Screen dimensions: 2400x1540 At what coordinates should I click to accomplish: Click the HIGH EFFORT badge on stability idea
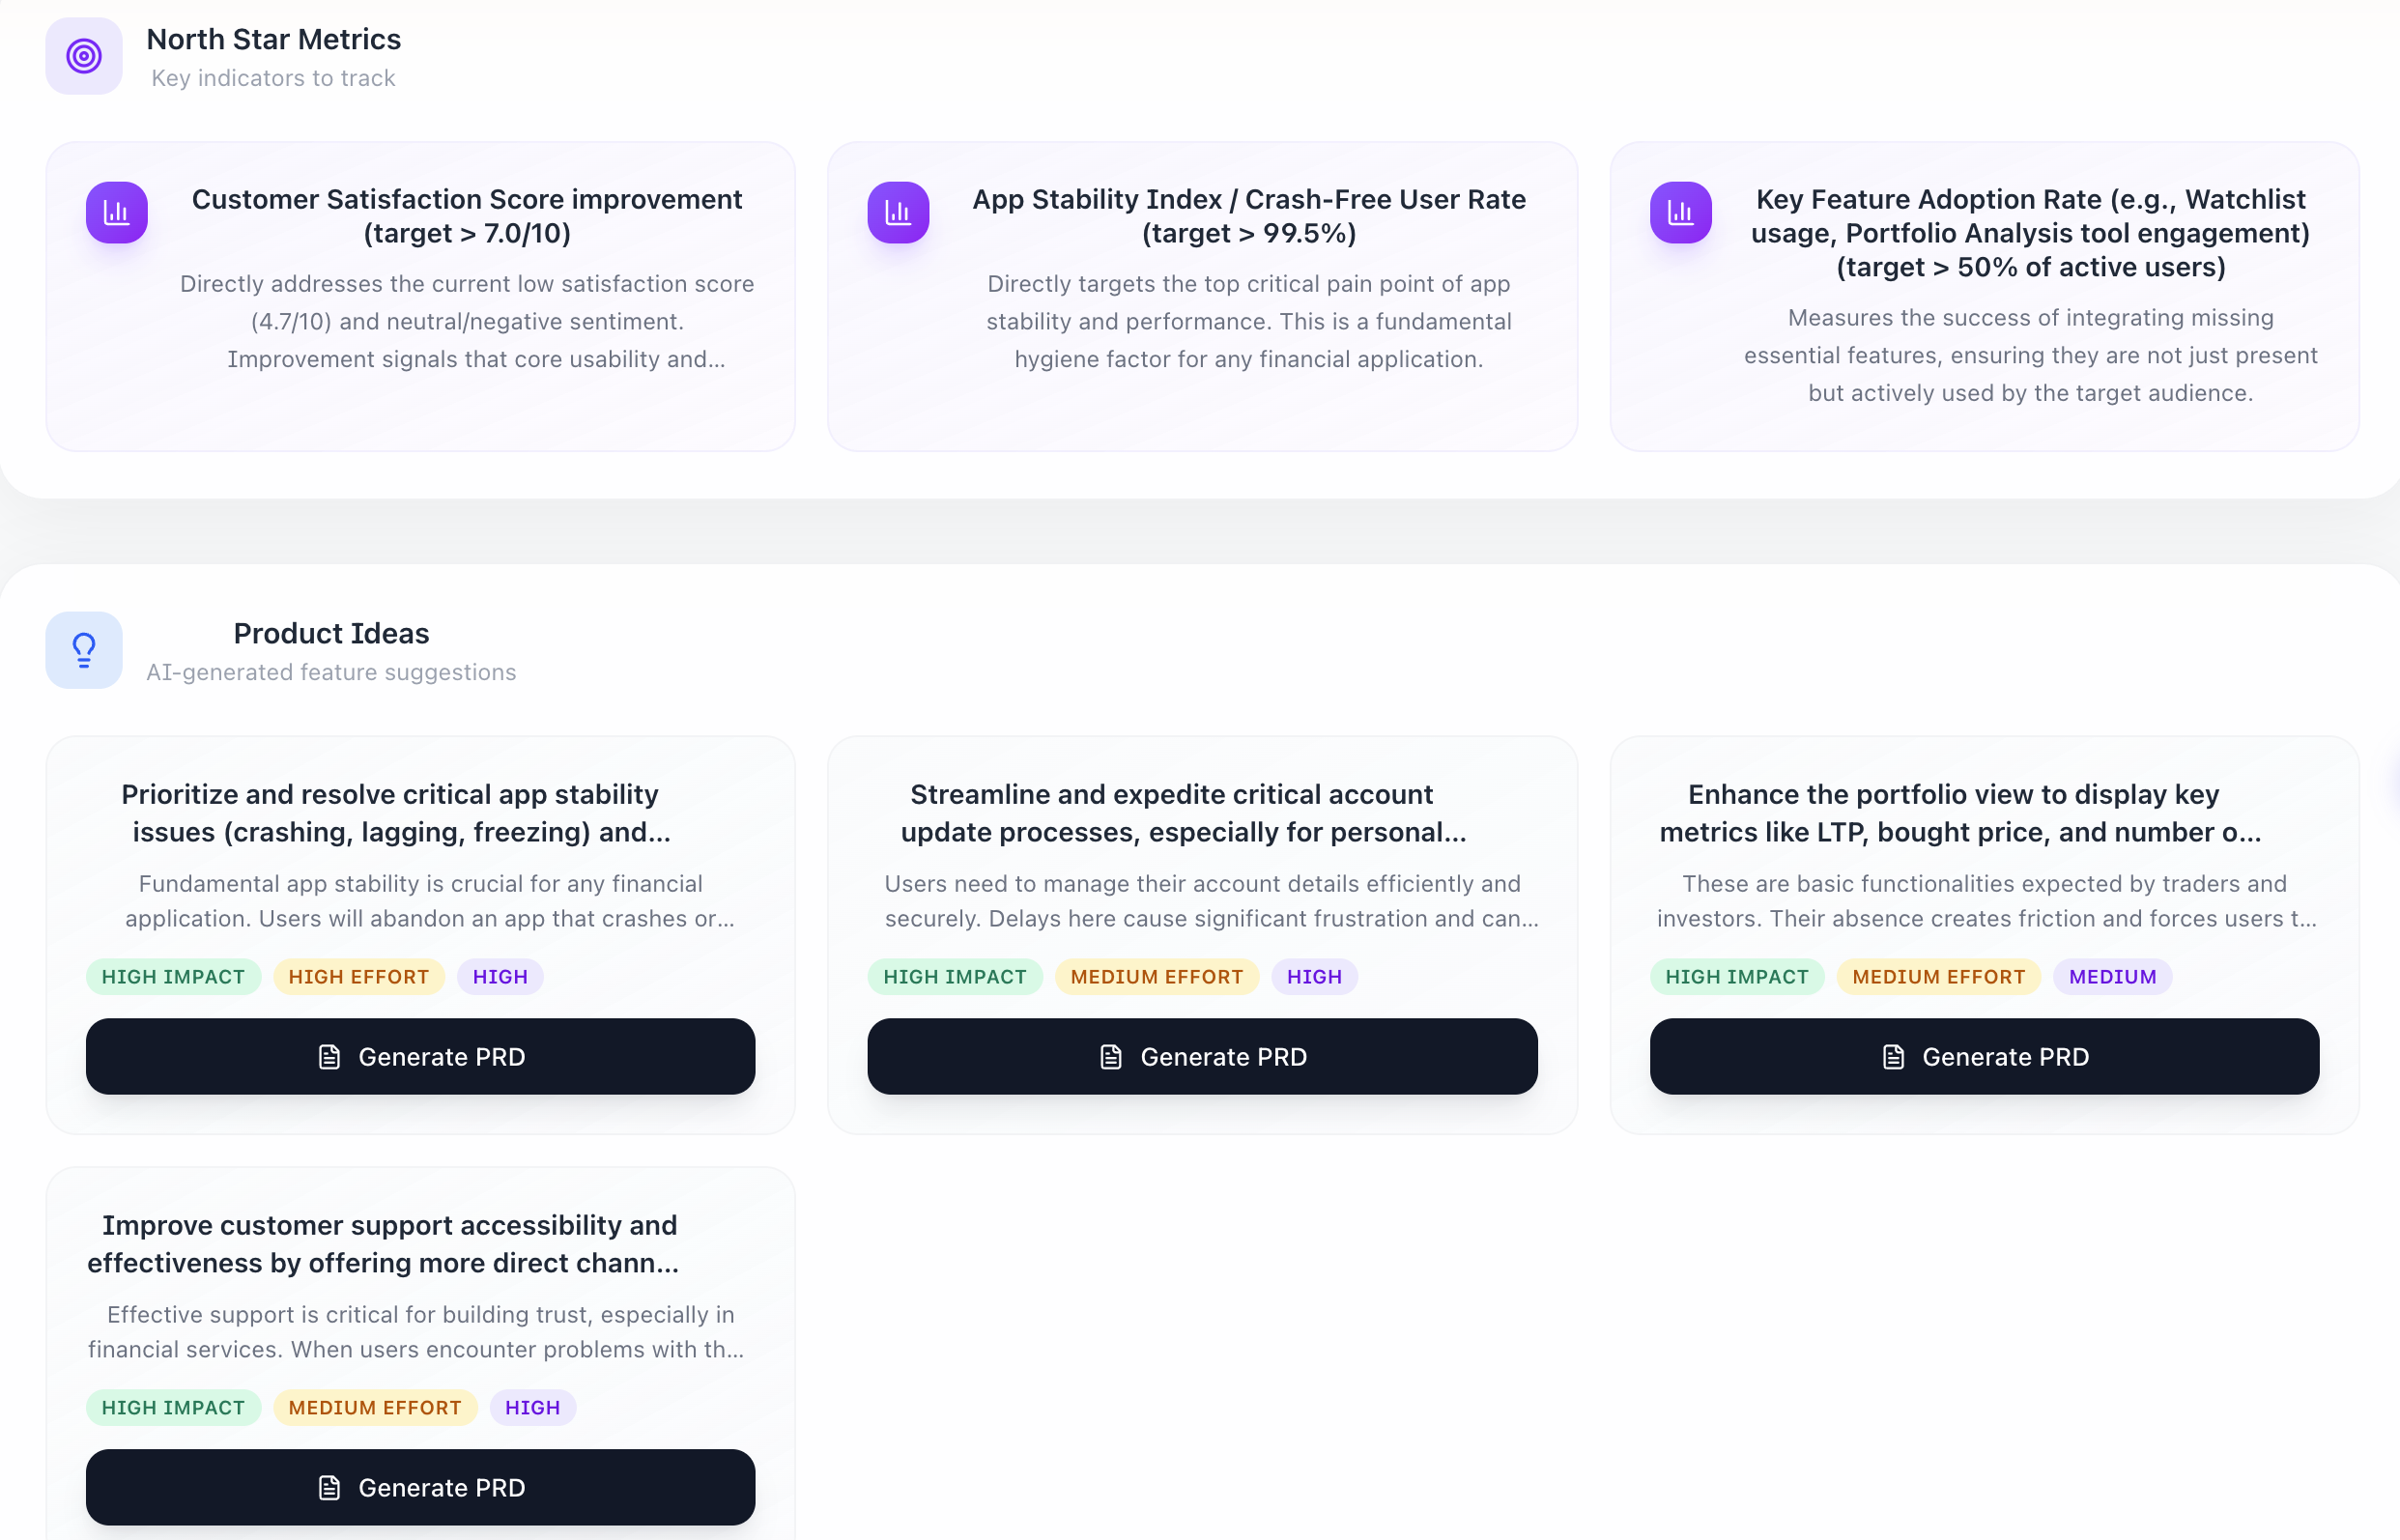(x=358, y=976)
